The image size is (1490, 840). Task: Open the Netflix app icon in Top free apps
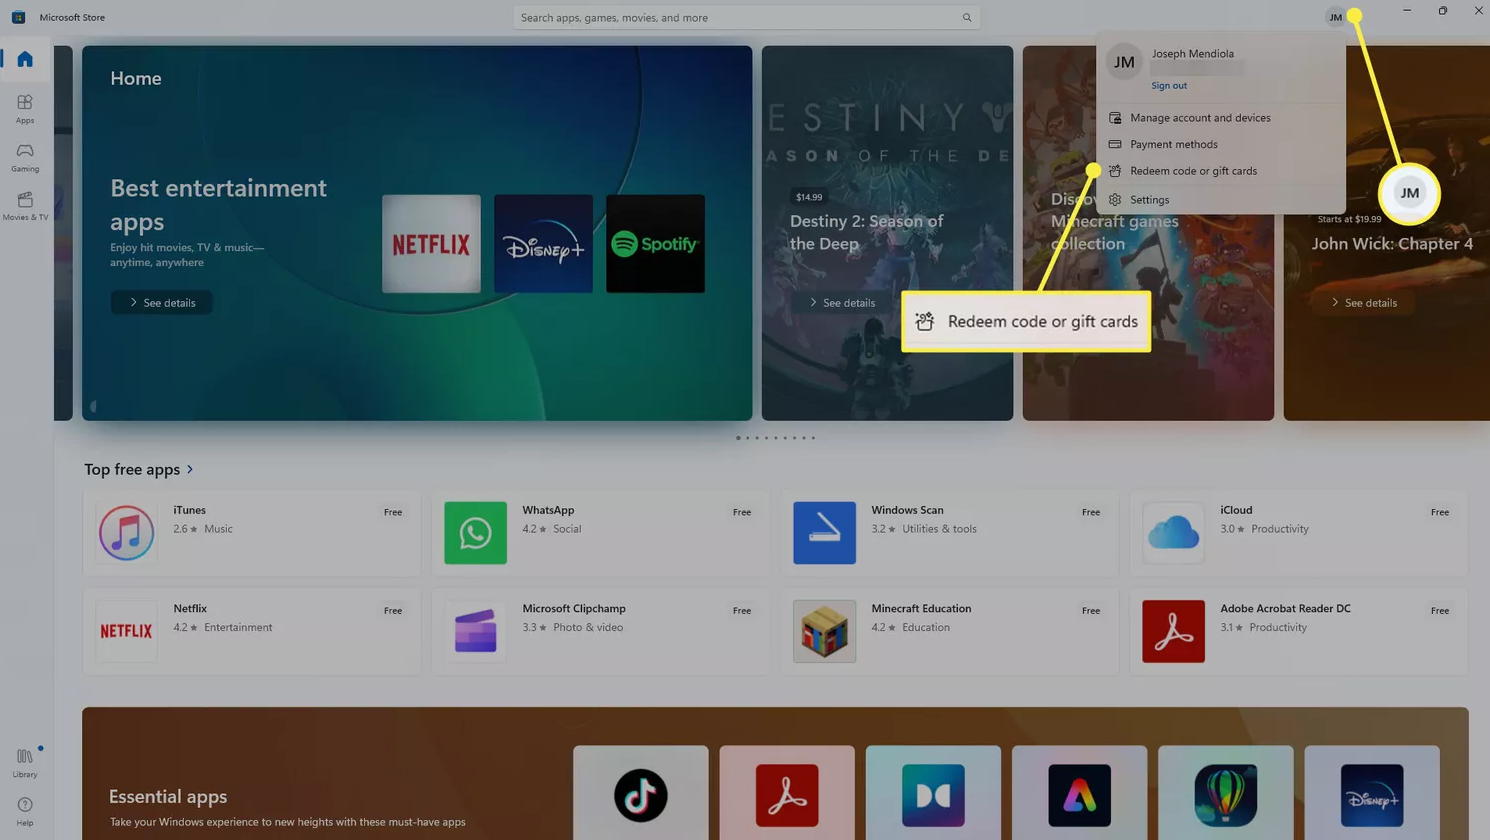pos(126,631)
